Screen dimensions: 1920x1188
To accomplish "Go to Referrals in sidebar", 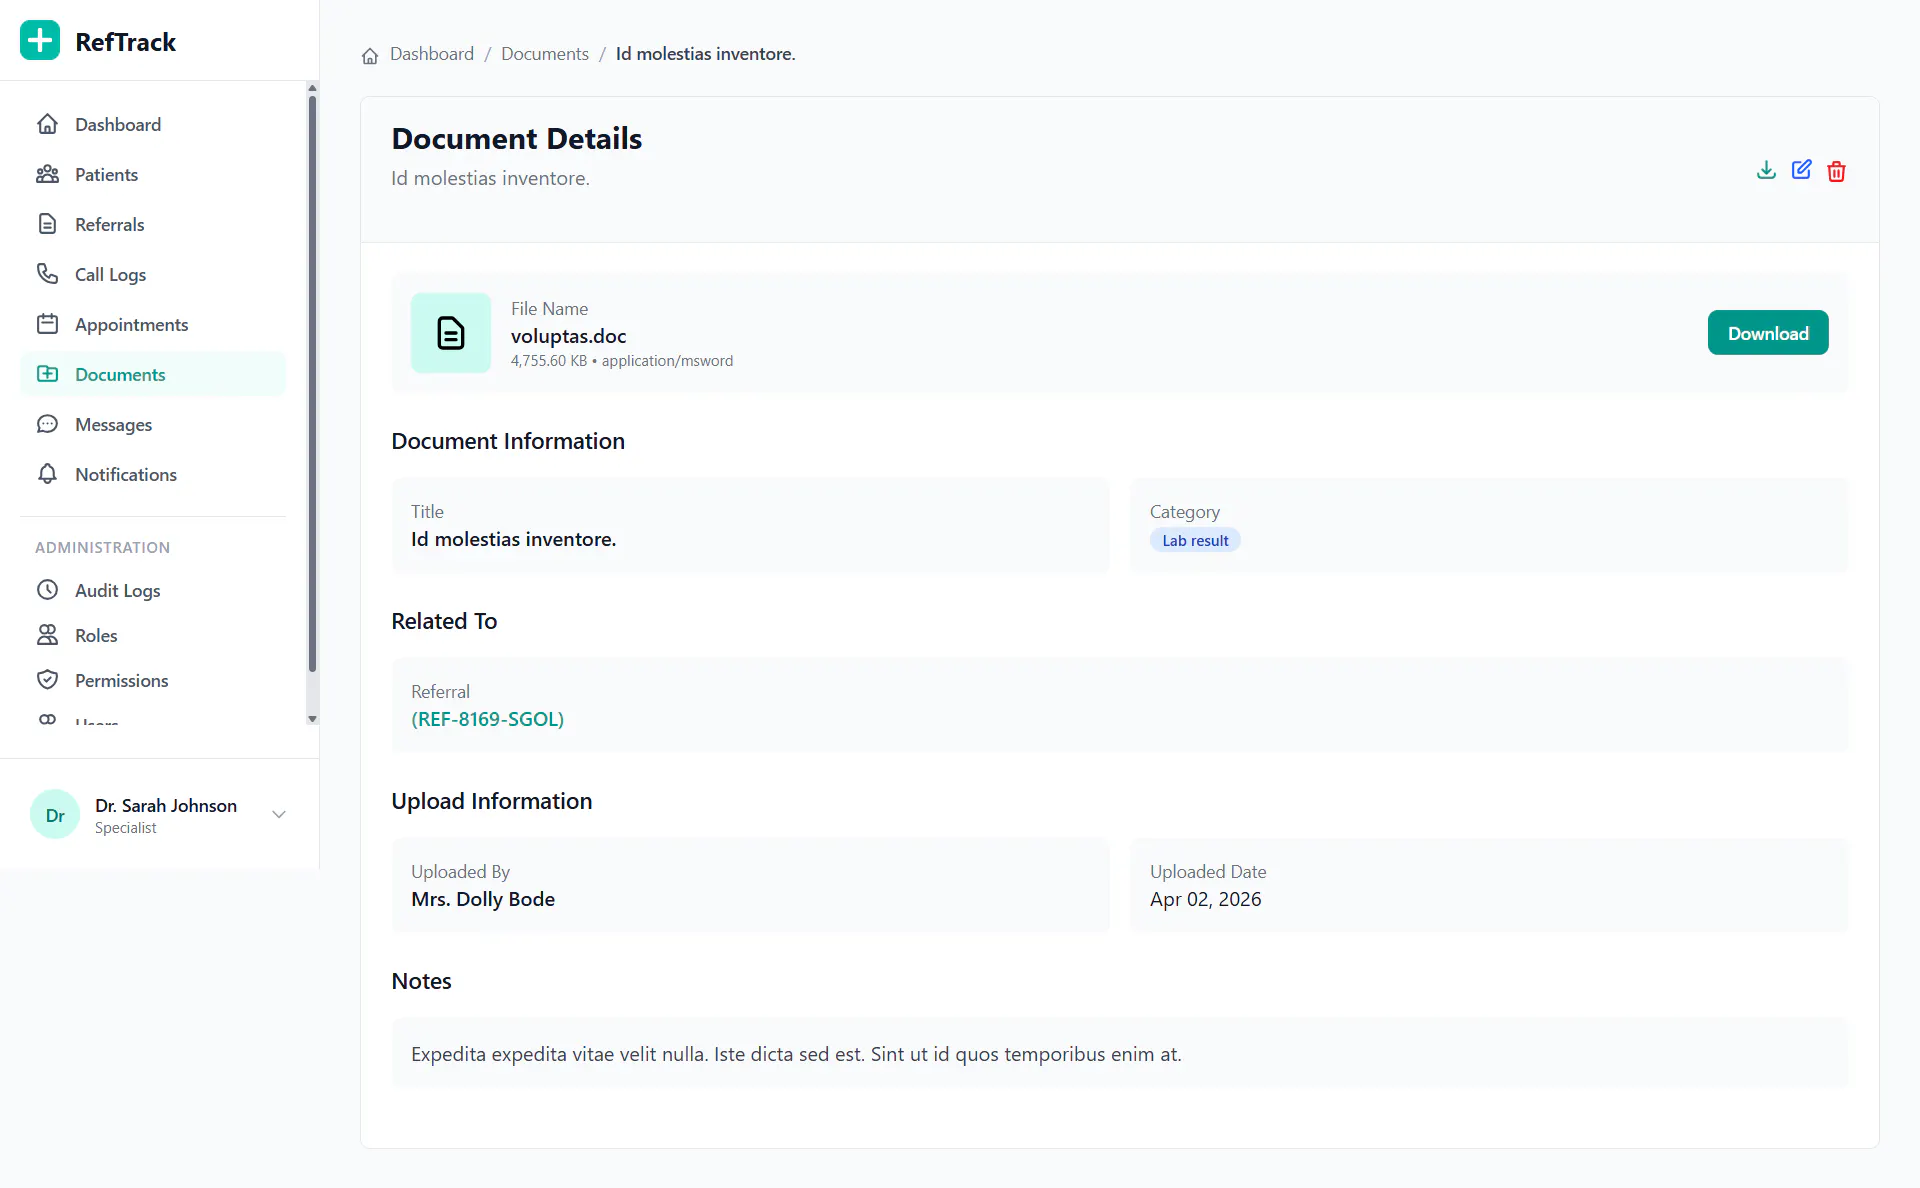I will (x=153, y=224).
